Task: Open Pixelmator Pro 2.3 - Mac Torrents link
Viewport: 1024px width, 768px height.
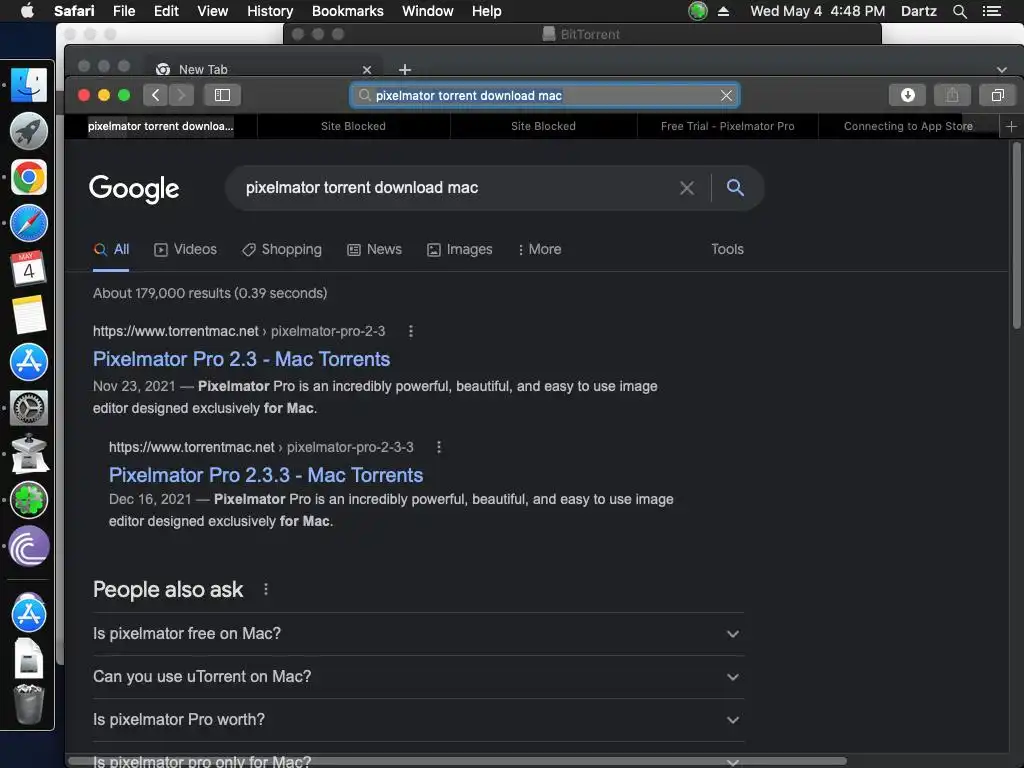Action: 242,359
